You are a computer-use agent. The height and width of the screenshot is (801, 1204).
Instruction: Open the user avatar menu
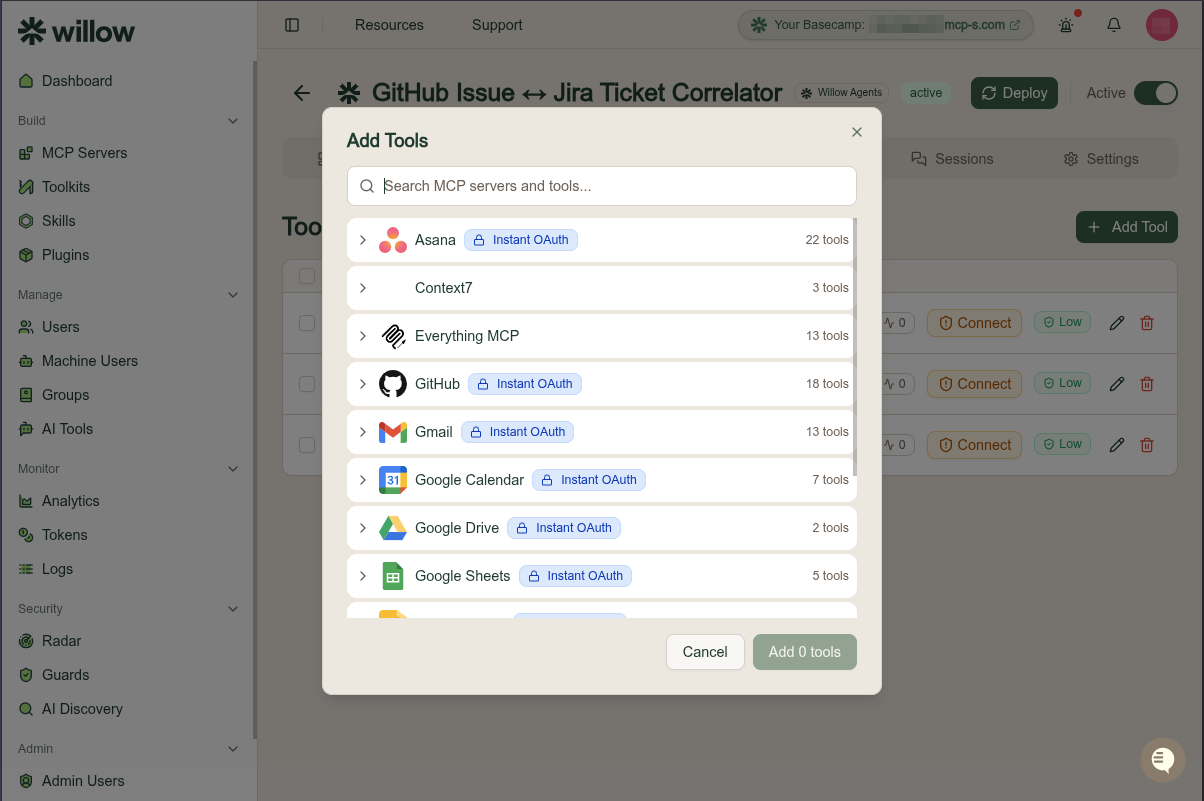coord(1161,25)
